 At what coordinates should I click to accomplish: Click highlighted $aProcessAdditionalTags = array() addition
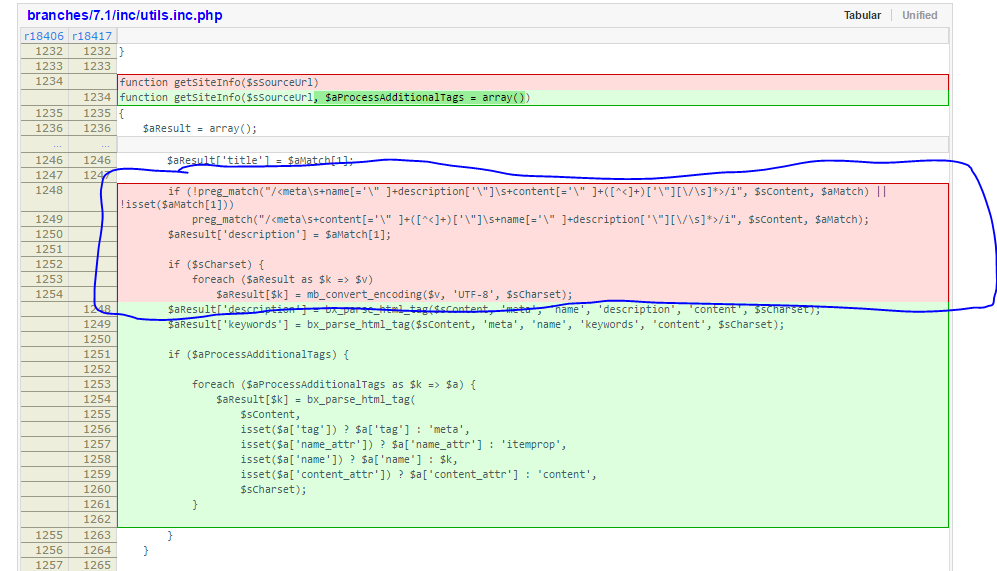click(424, 97)
